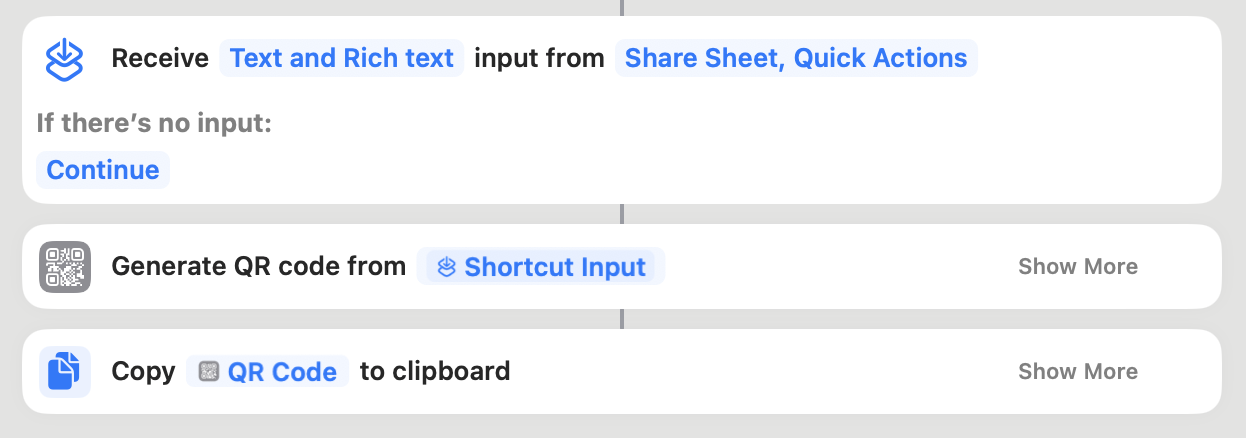Click the small QR icon in QR Code token
Screen dimensions: 1246x438
coord(208,372)
